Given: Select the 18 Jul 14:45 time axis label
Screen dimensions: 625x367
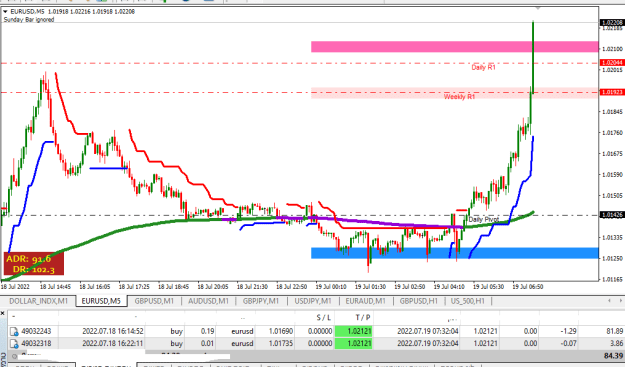Looking at the screenshot, I should 55,287.
